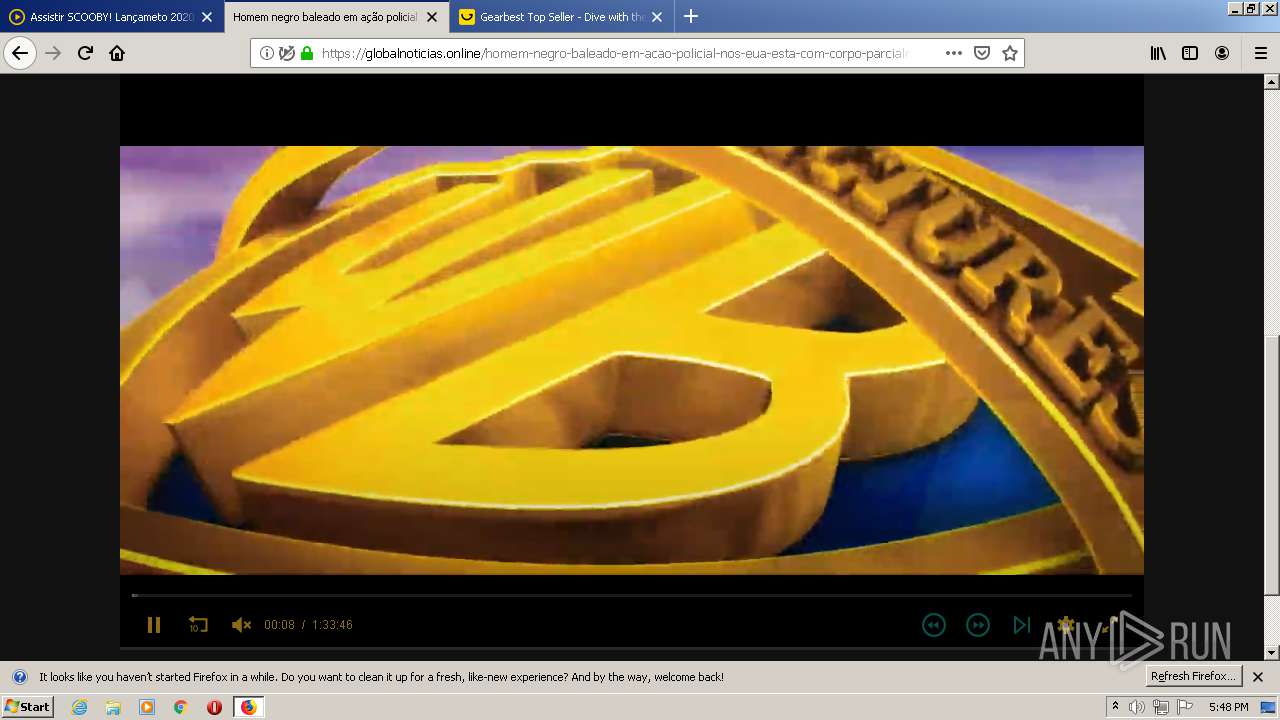Launch Opera from taskbar
The height and width of the screenshot is (720, 1280).
click(x=214, y=707)
